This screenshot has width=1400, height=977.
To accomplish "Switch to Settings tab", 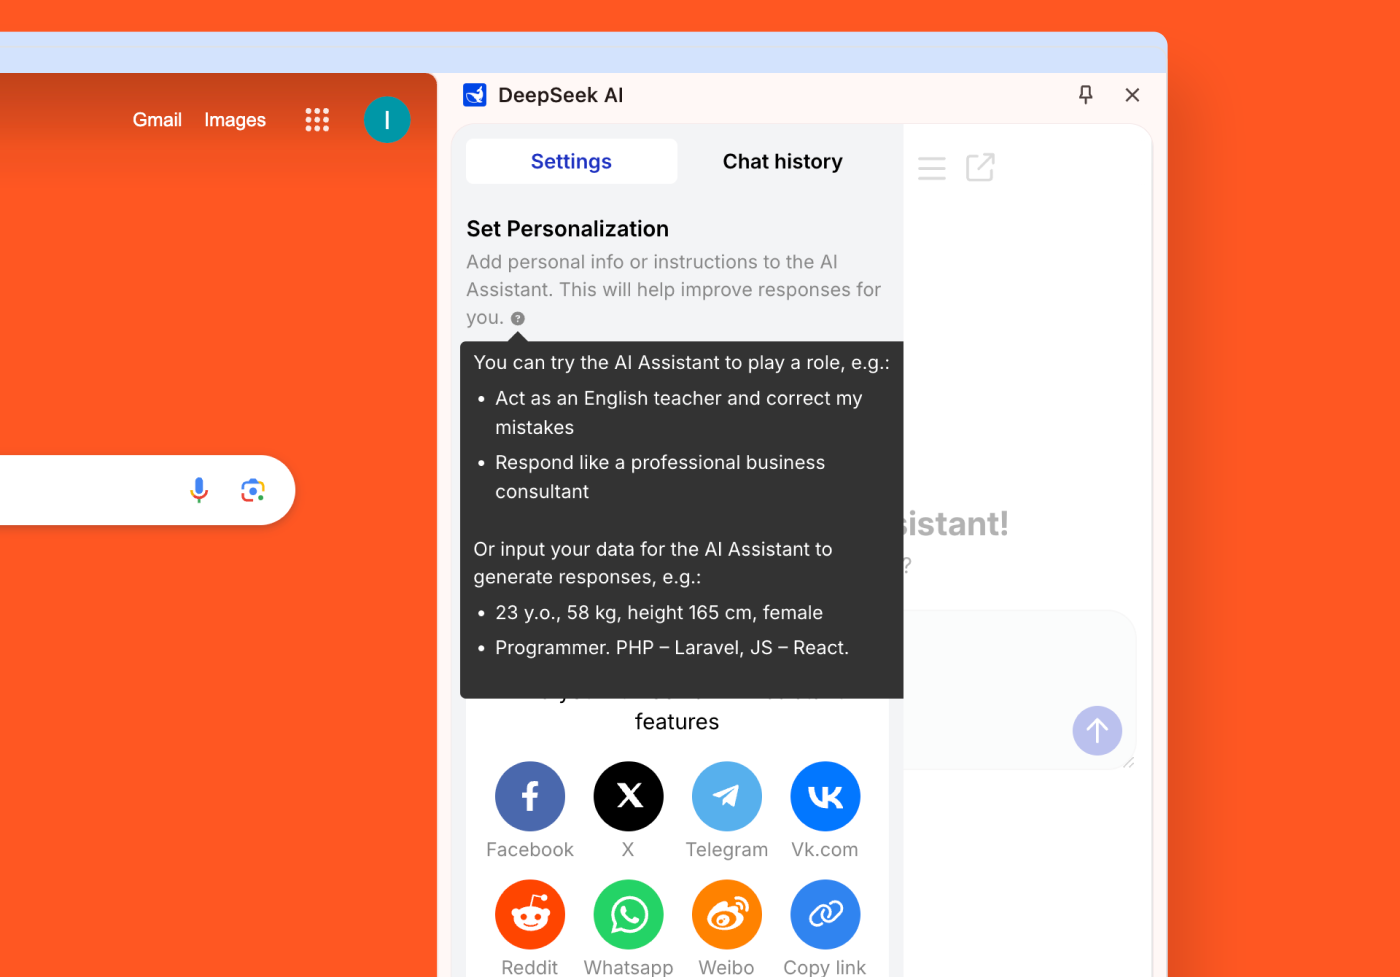I will pyautogui.click(x=571, y=162).
